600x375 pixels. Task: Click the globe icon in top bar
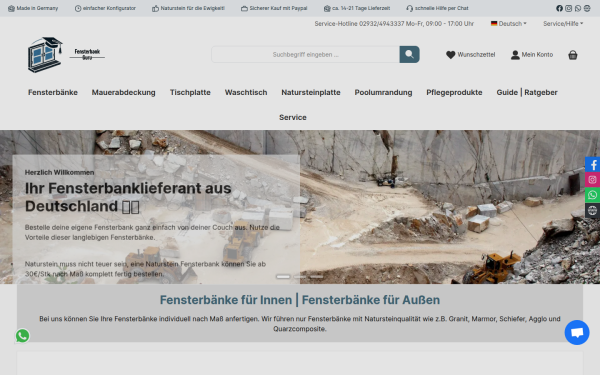click(587, 8)
